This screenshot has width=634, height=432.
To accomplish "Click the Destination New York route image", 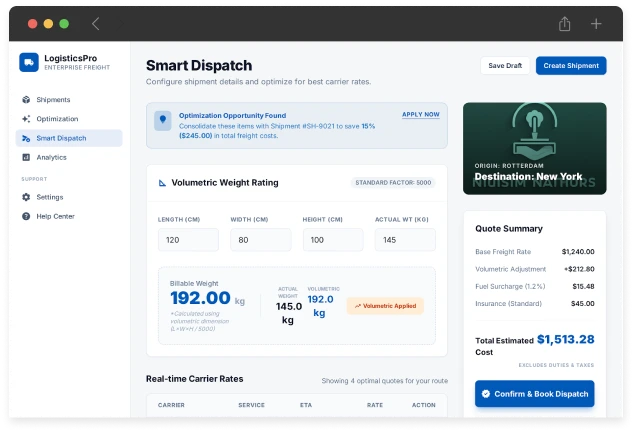I will click(534, 148).
